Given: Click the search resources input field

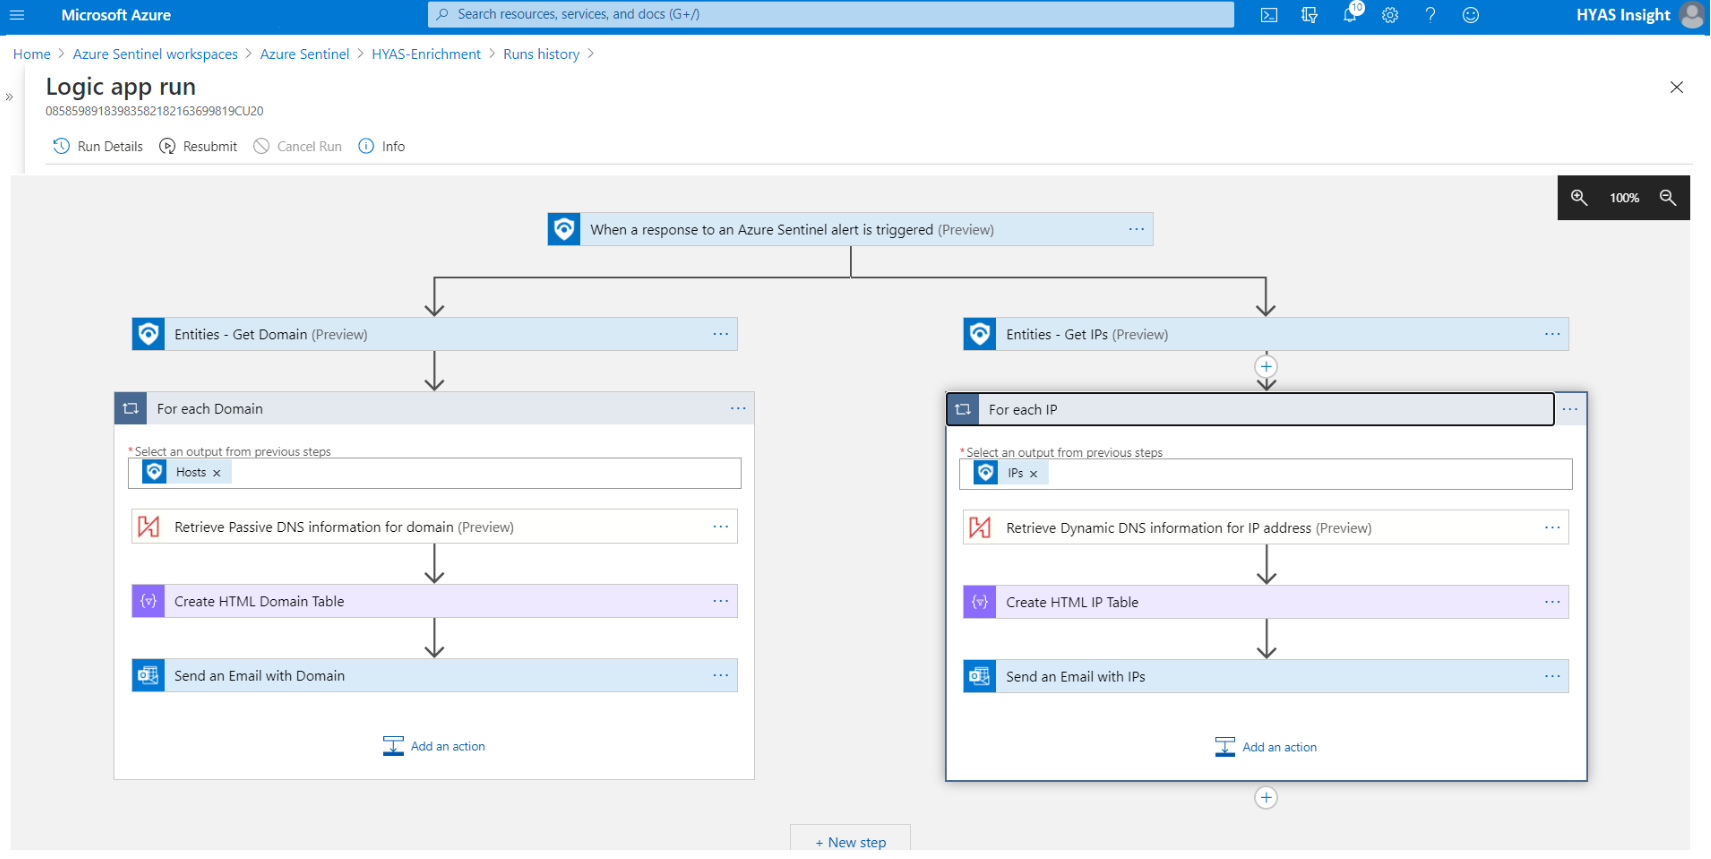Looking at the screenshot, I should (831, 14).
